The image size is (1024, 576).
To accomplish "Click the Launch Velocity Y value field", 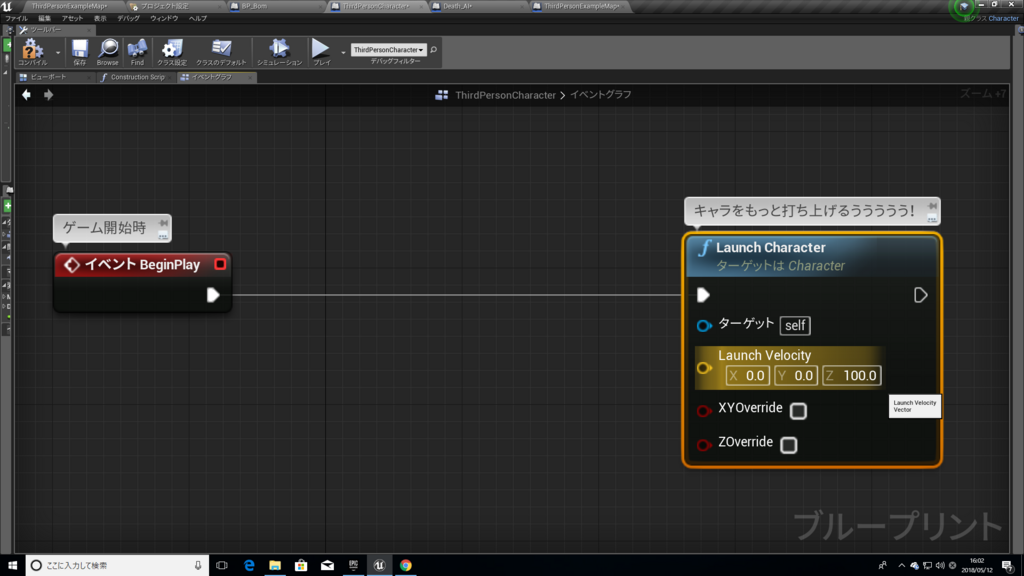I will (x=796, y=376).
